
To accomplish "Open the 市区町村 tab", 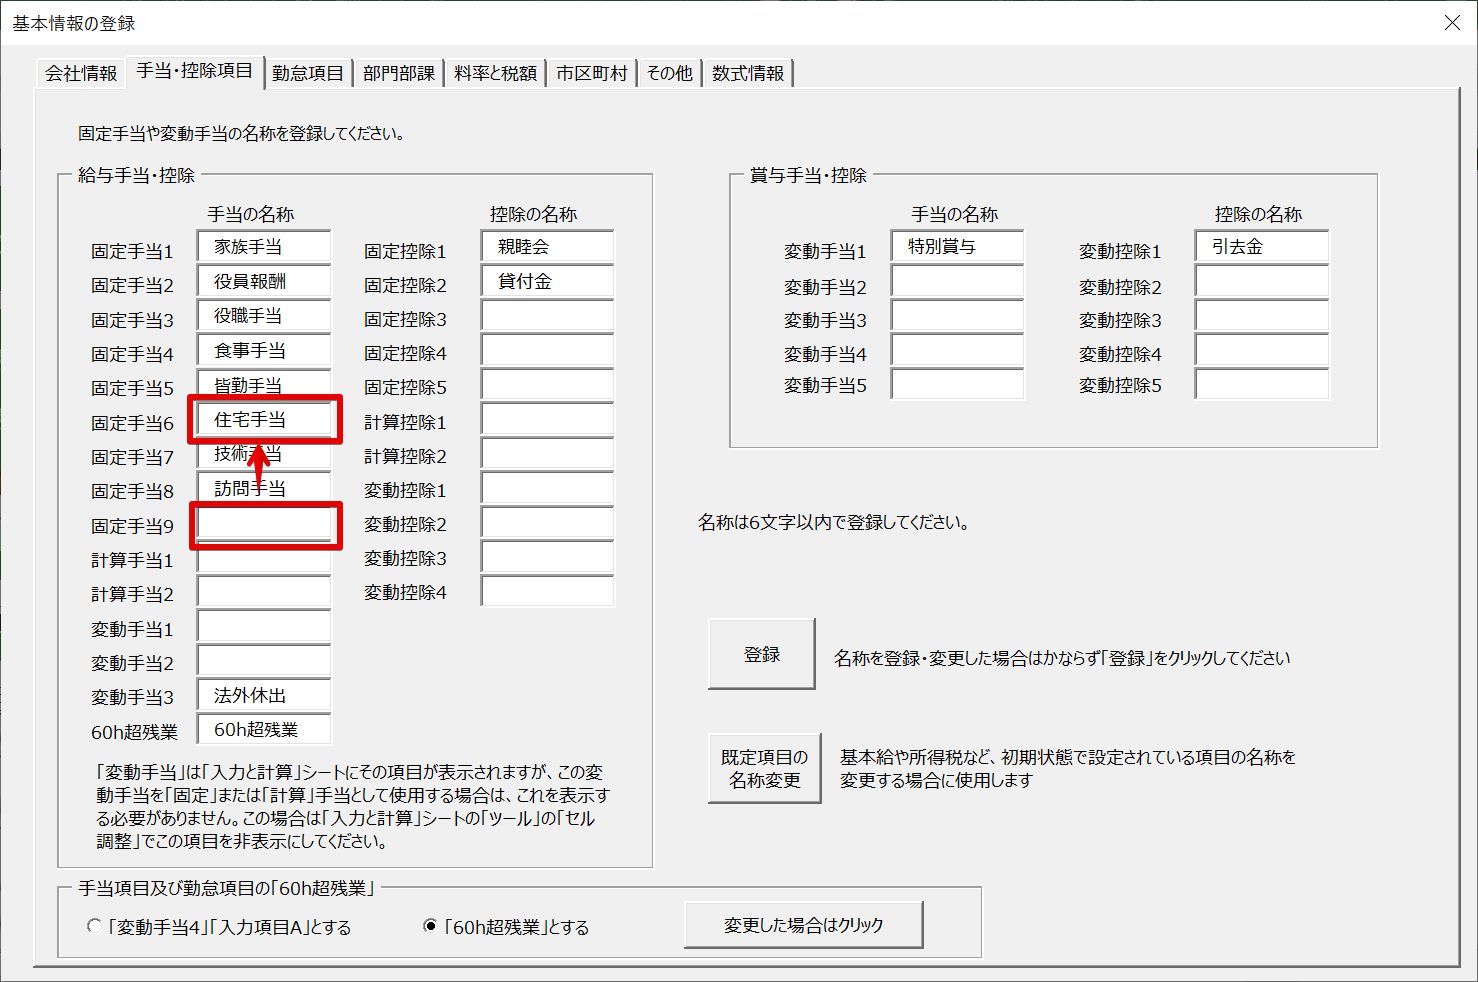I will point(591,73).
